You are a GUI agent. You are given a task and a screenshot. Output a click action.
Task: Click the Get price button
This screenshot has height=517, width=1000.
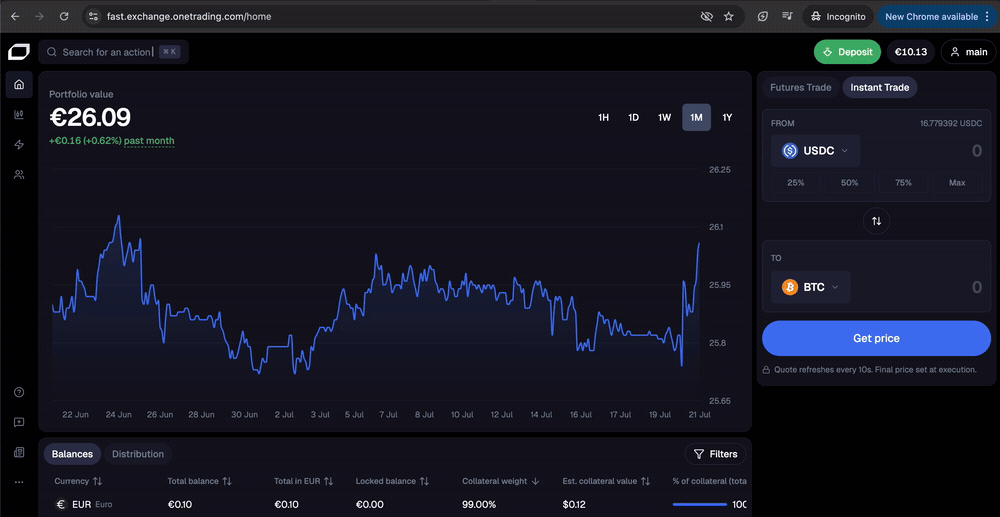(x=876, y=339)
